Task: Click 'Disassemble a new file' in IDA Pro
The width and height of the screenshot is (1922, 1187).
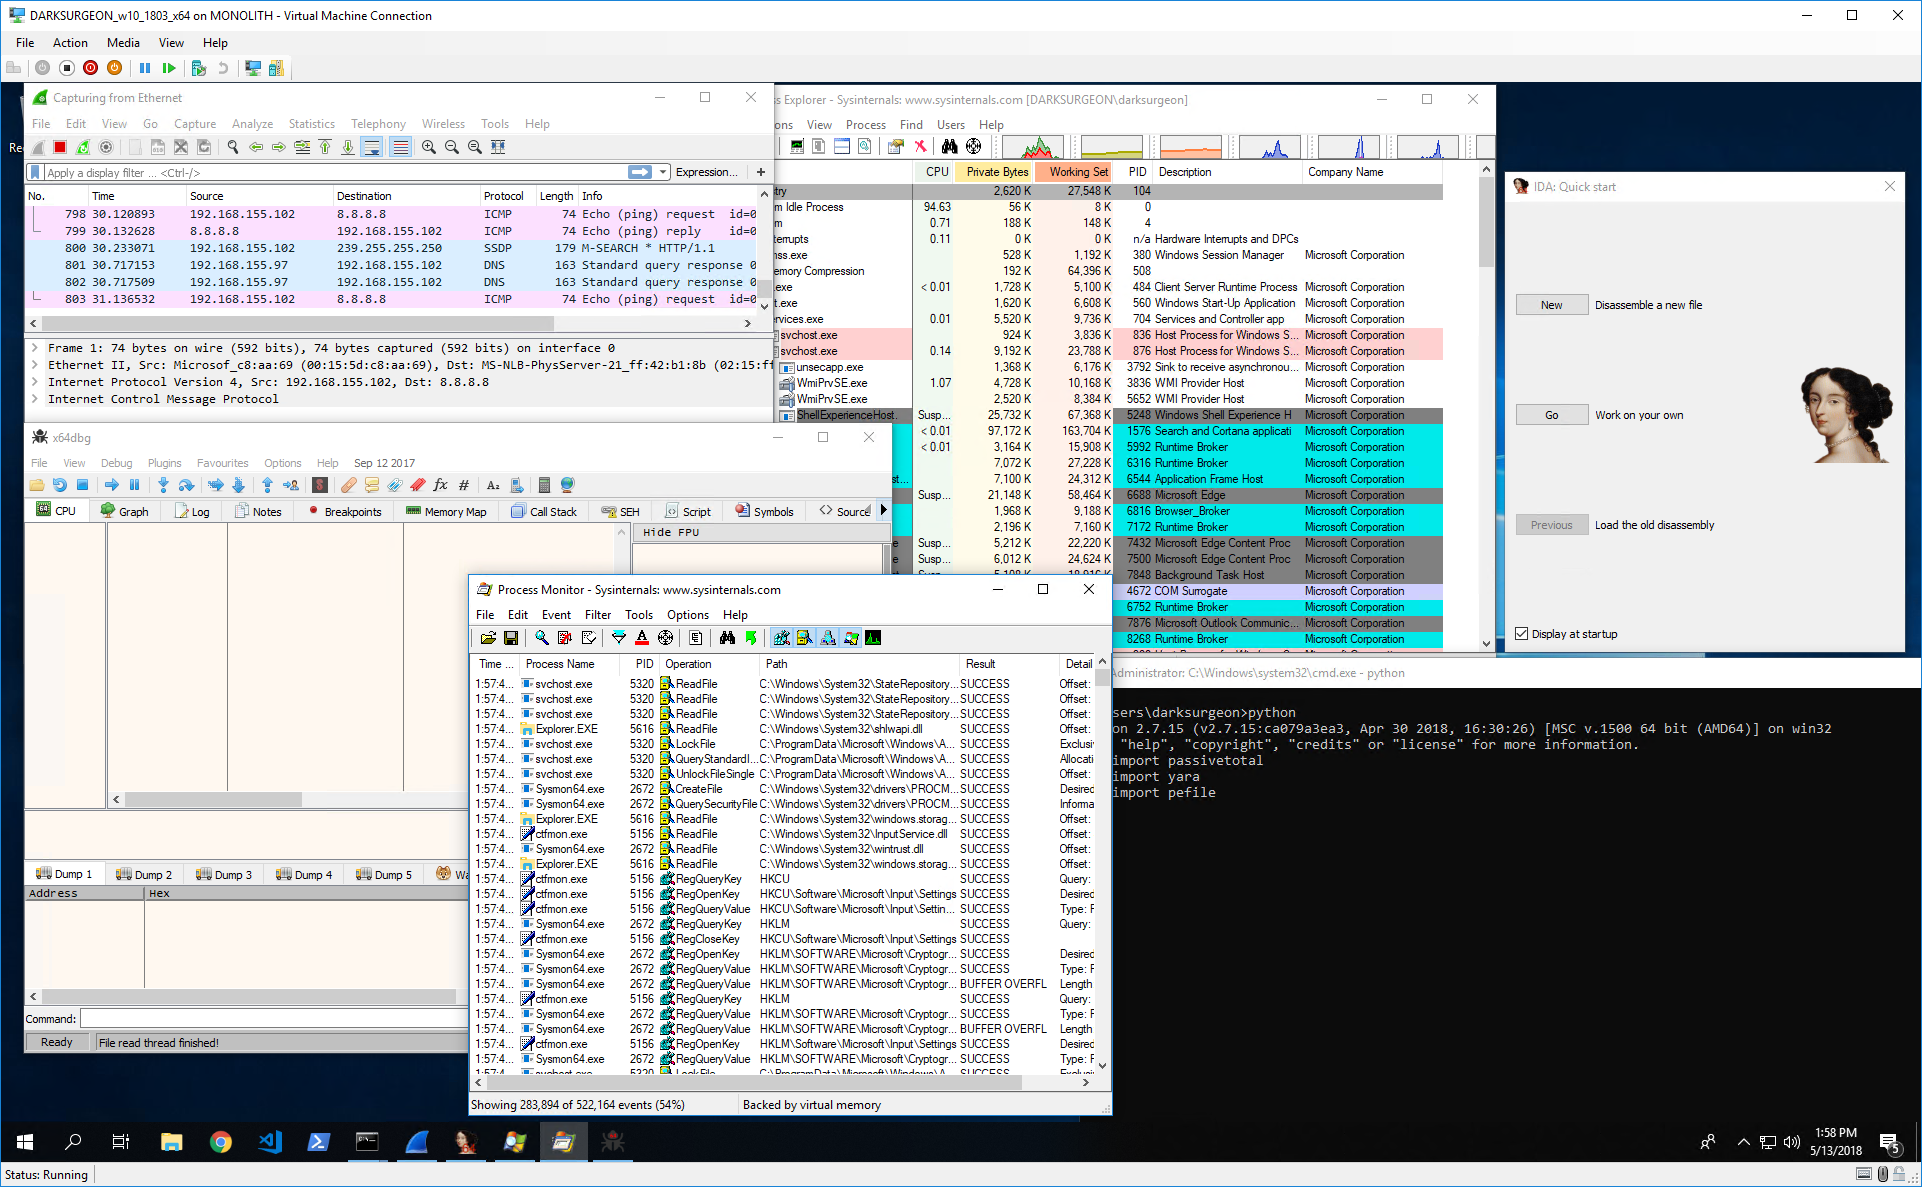Action: coord(1647,305)
